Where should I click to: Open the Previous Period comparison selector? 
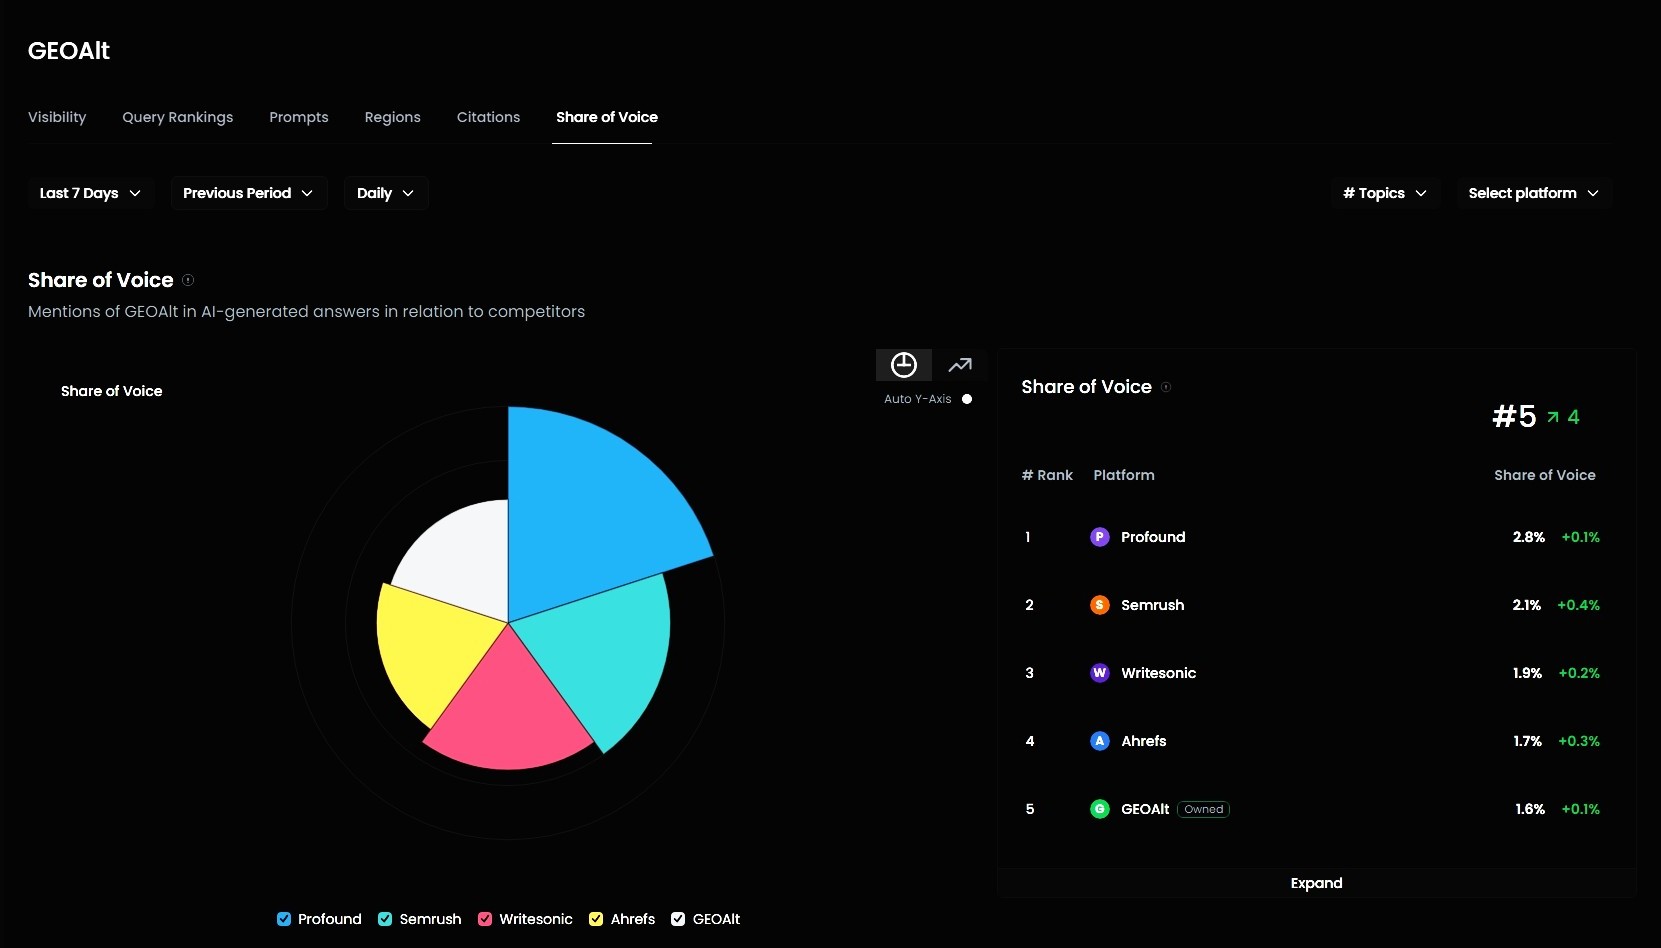click(x=247, y=193)
